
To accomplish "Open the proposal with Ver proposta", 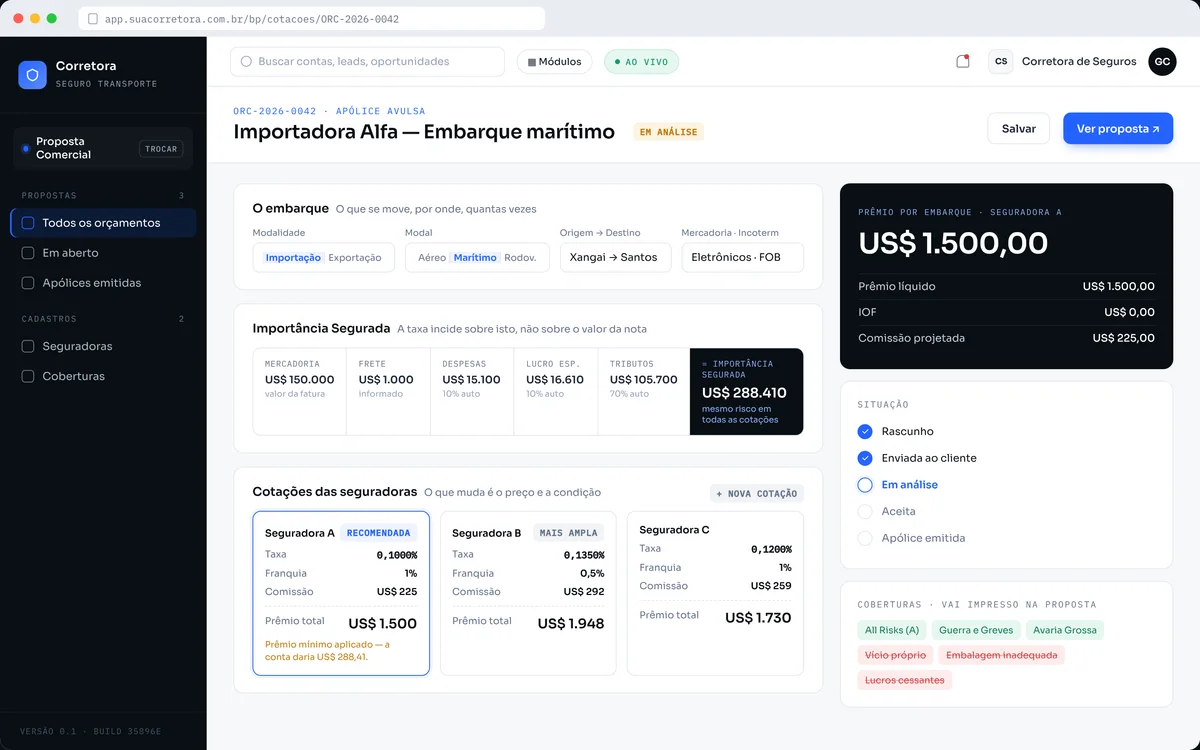I will (1118, 128).
